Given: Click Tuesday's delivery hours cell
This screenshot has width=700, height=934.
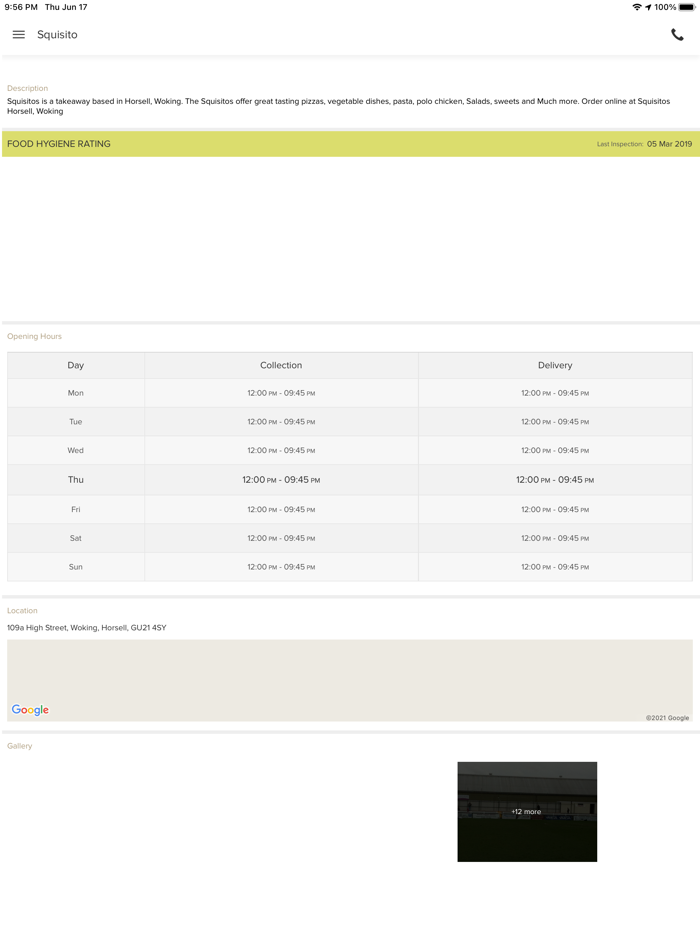Looking at the screenshot, I should (555, 422).
